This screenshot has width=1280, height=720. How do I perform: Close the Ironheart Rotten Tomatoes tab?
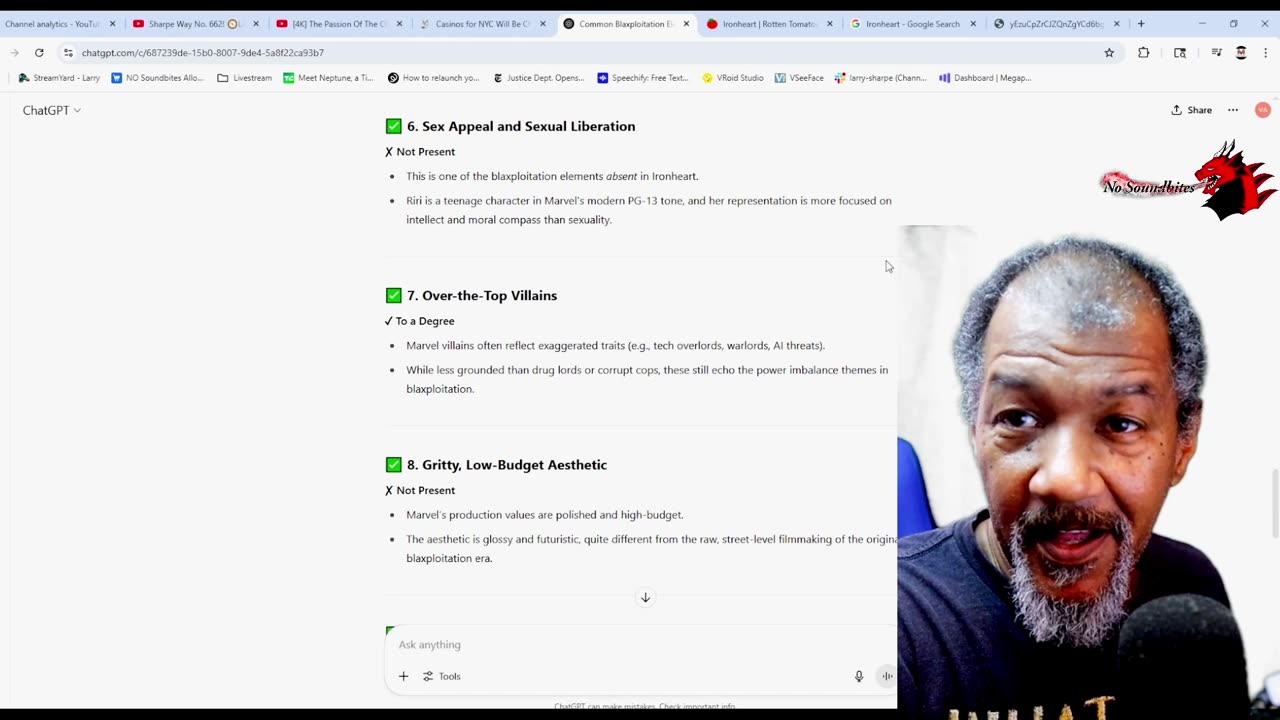tap(829, 24)
